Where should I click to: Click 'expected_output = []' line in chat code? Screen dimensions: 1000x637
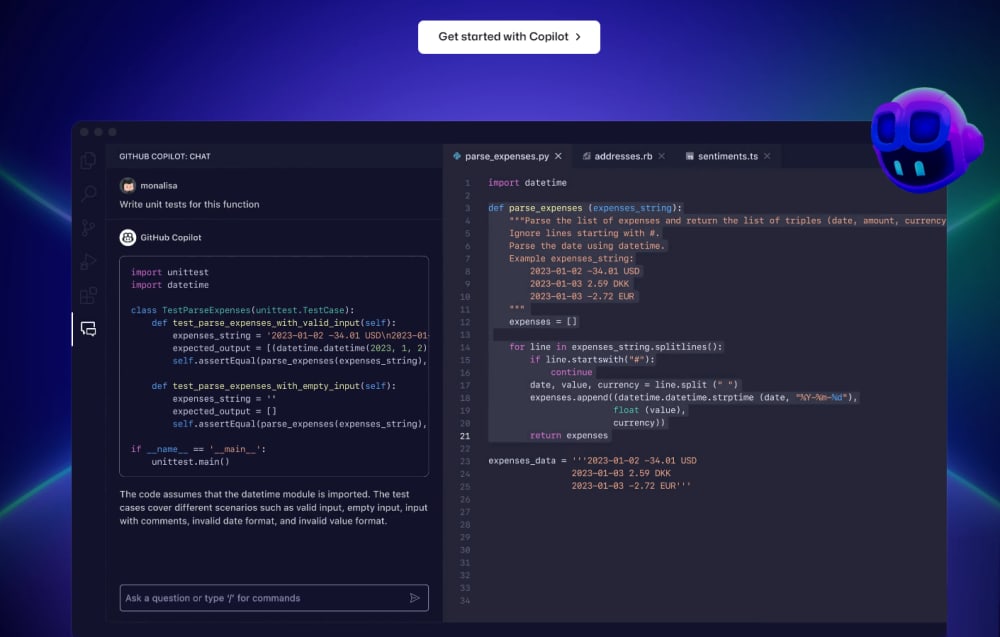(x=224, y=411)
